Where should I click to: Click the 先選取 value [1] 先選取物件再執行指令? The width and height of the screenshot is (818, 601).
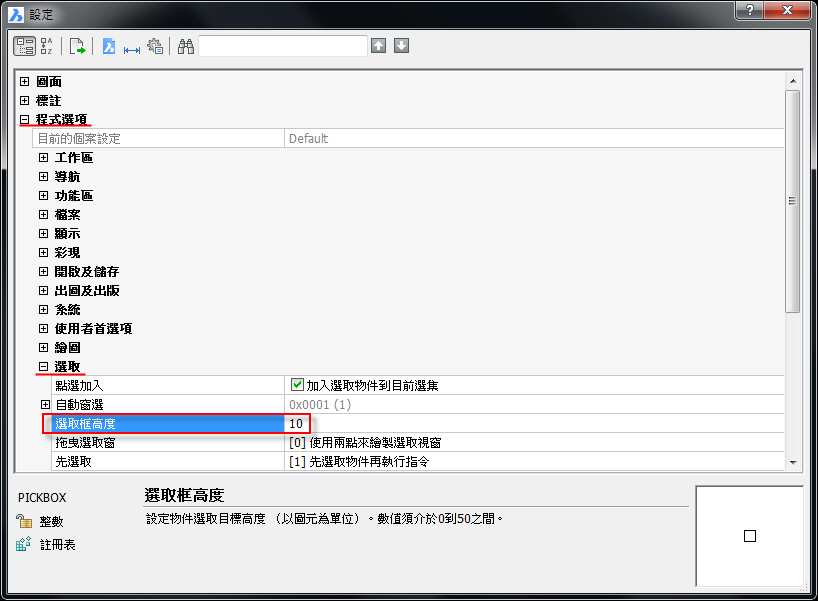point(359,462)
